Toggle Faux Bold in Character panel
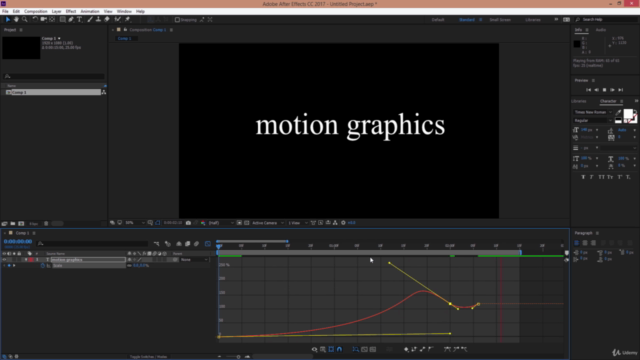The height and width of the screenshot is (360, 640). pyautogui.click(x=583, y=177)
